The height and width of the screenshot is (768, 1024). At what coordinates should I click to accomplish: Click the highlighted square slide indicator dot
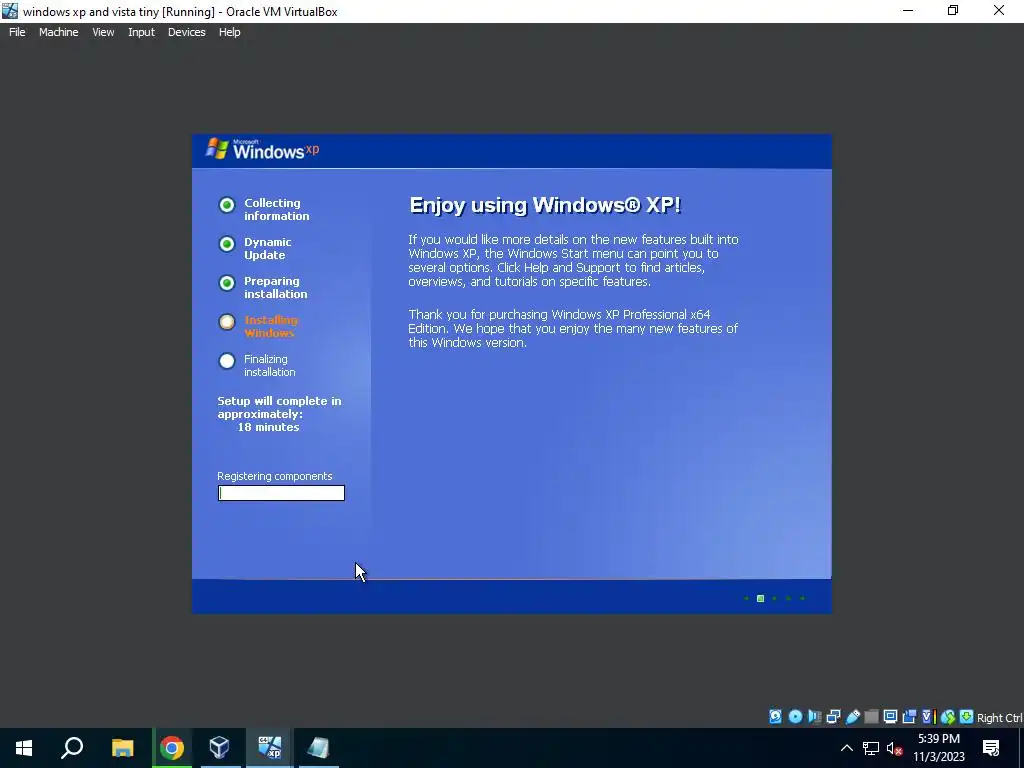pos(760,598)
